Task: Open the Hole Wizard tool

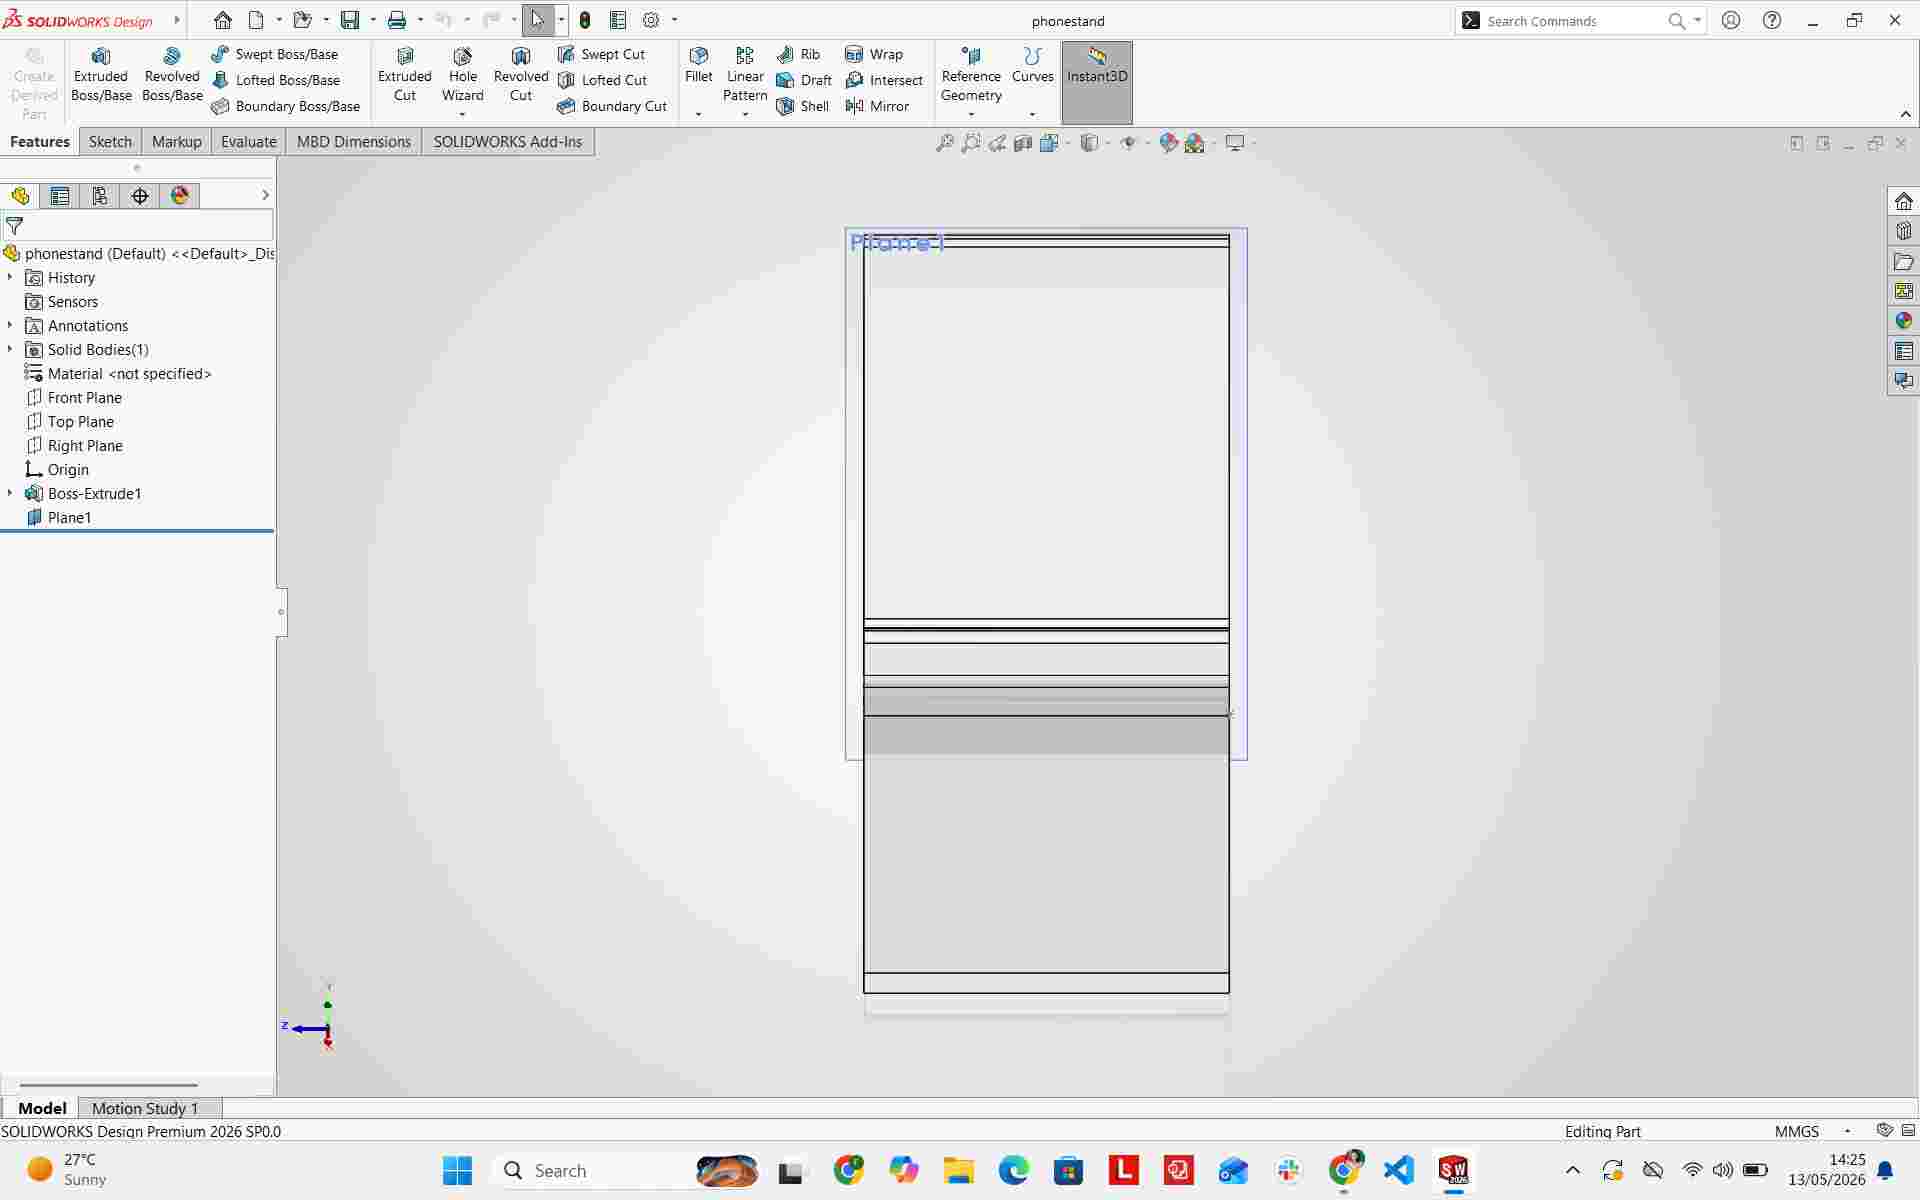Action: coord(463,75)
